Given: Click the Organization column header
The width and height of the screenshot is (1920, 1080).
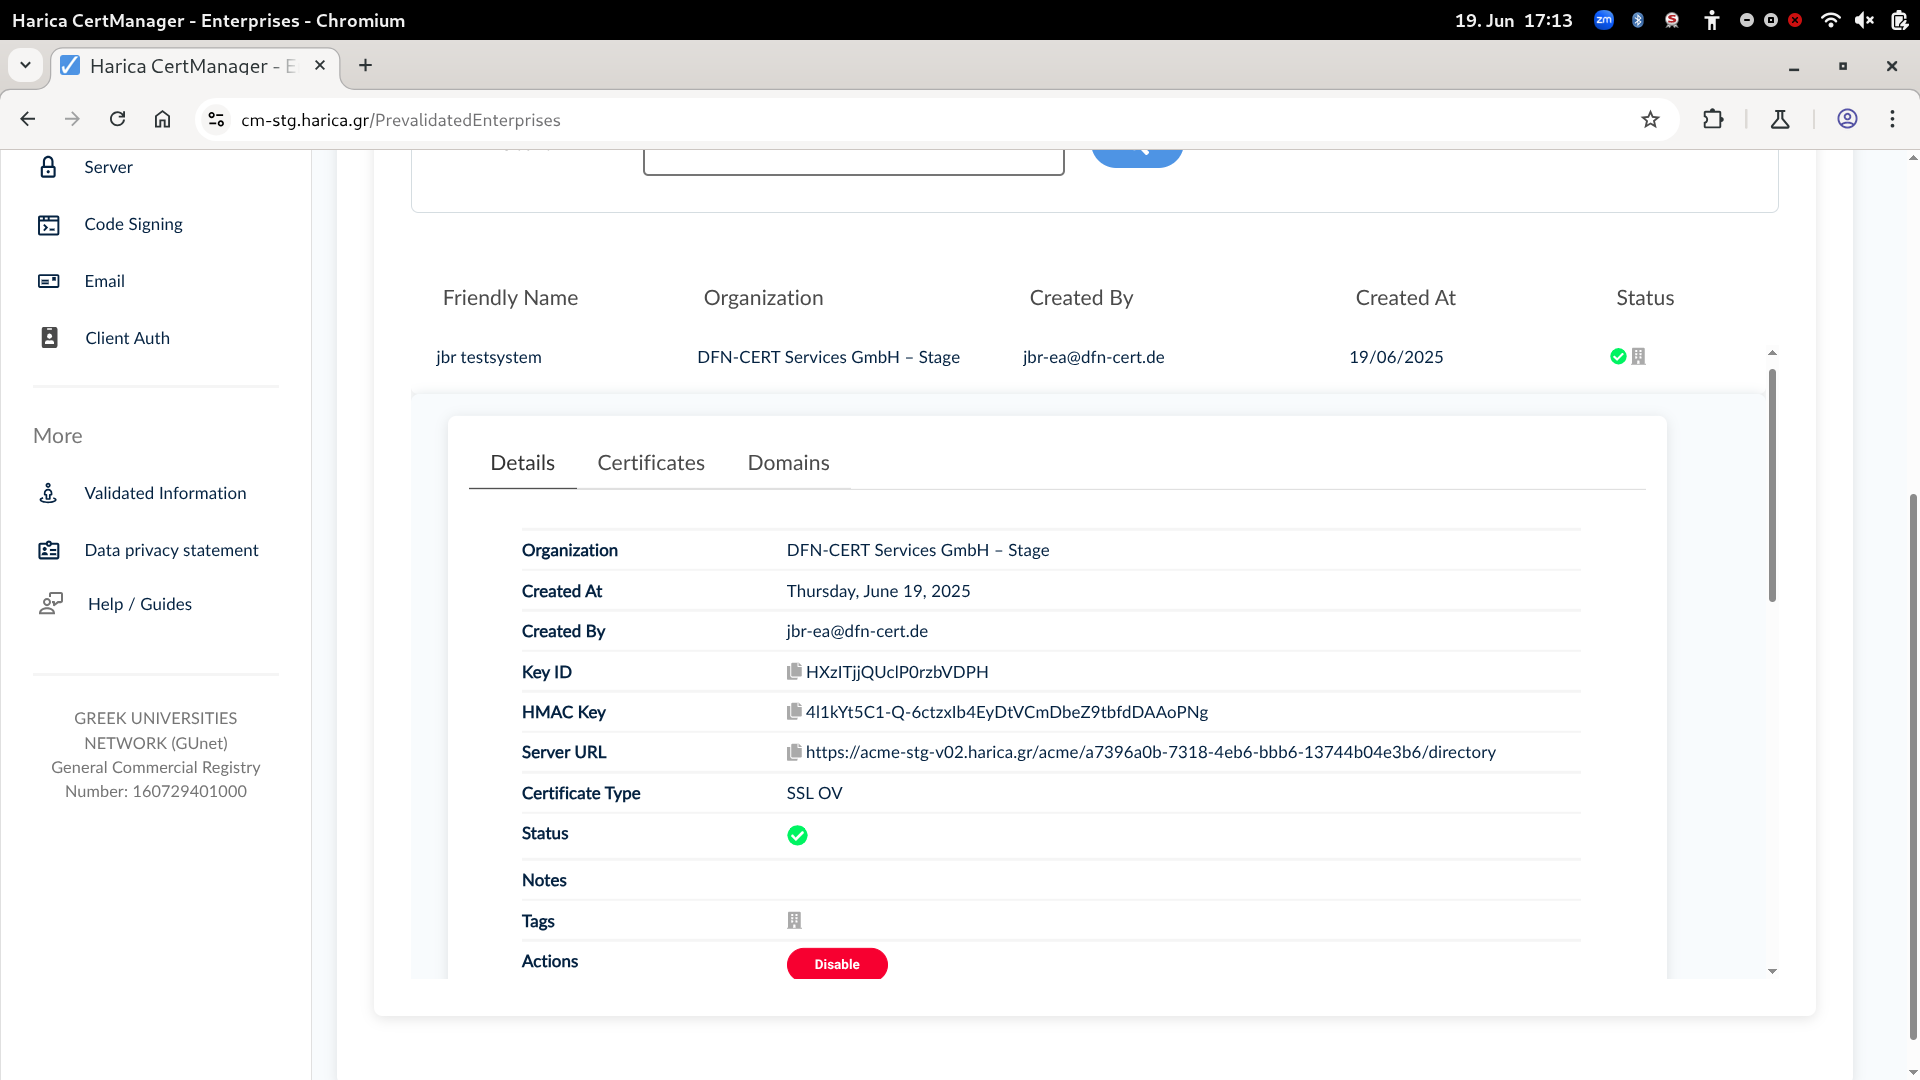Looking at the screenshot, I should click(x=763, y=298).
